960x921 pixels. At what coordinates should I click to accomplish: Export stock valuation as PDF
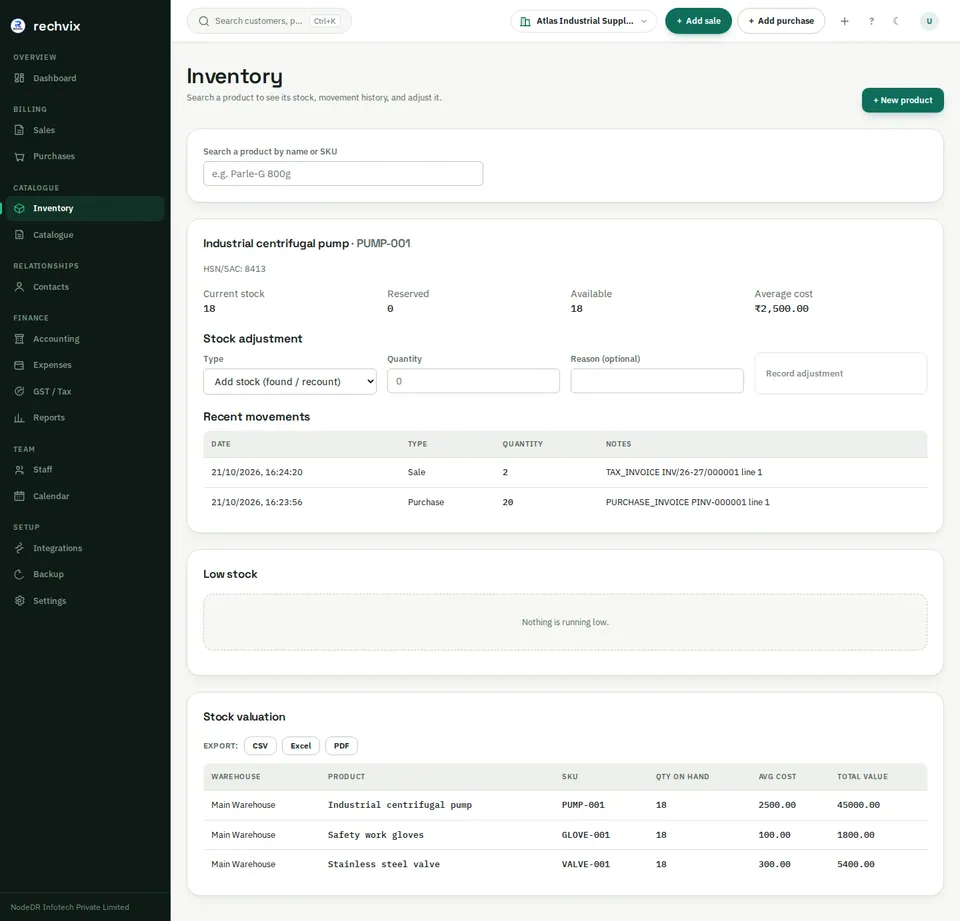click(342, 746)
